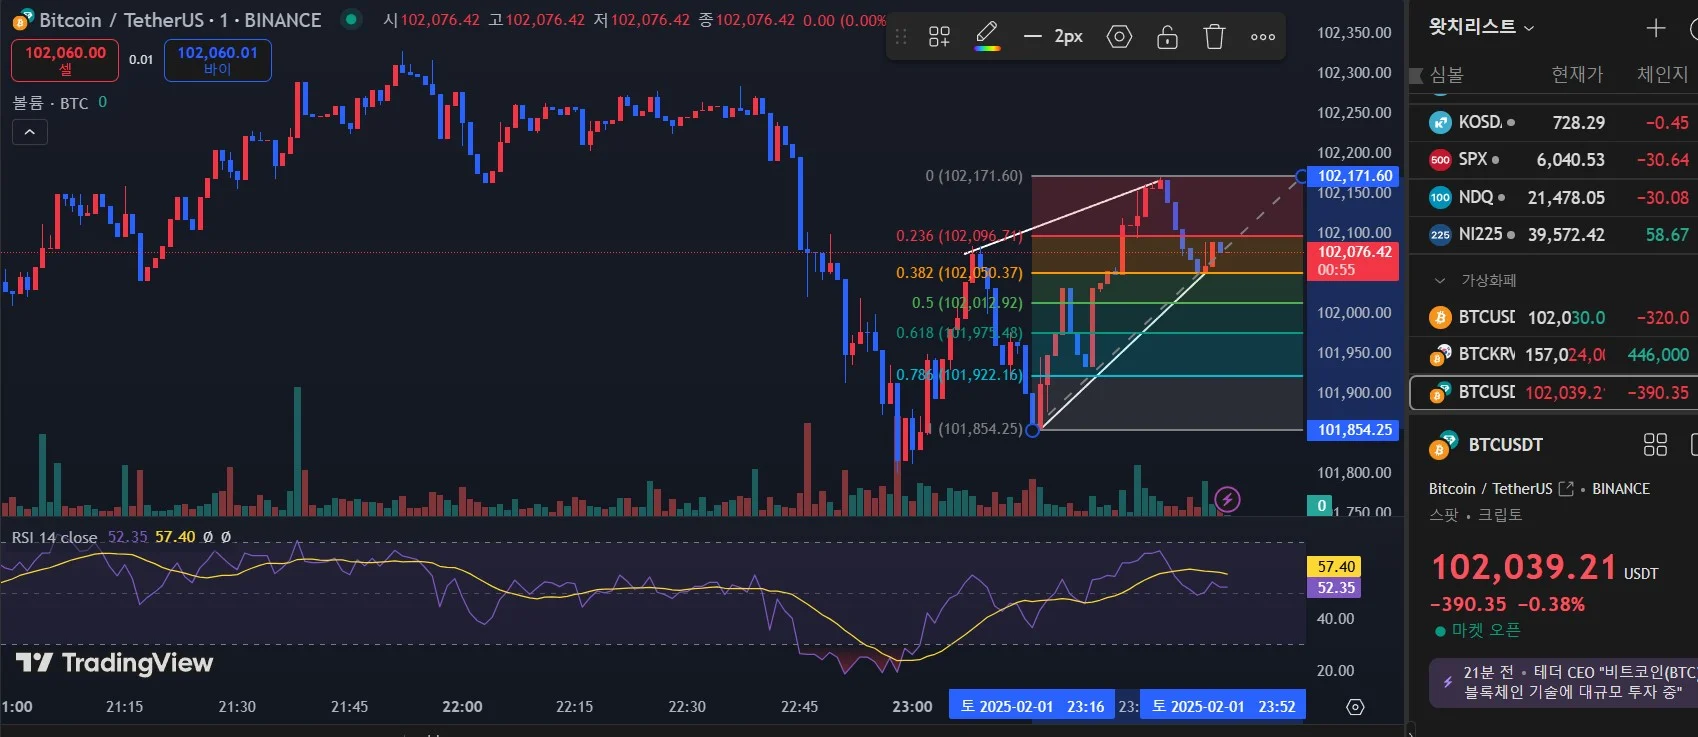
Task: Select the line color pencil tool
Action: pyautogui.click(x=987, y=36)
